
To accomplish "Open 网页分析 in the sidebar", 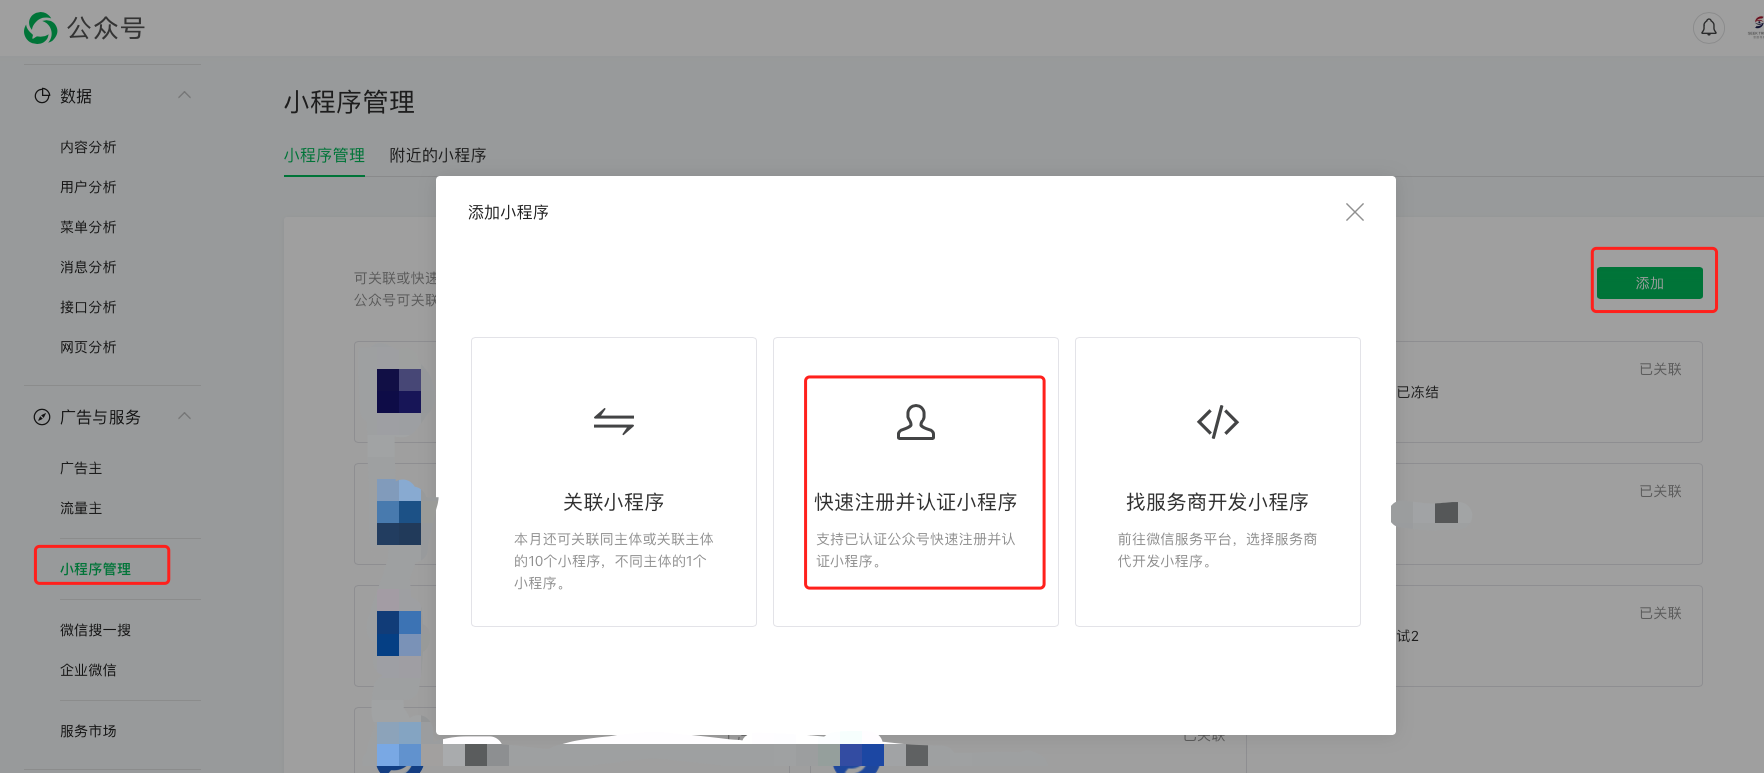I will pyautogui.click(x=88, y=347).
